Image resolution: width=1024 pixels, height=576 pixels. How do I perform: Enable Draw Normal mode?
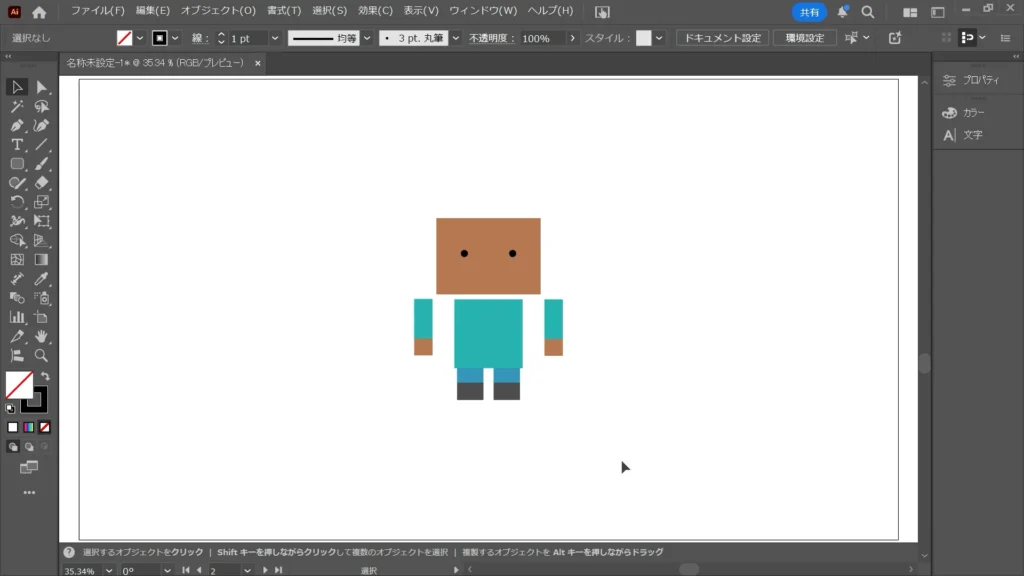tap(12, 447)
